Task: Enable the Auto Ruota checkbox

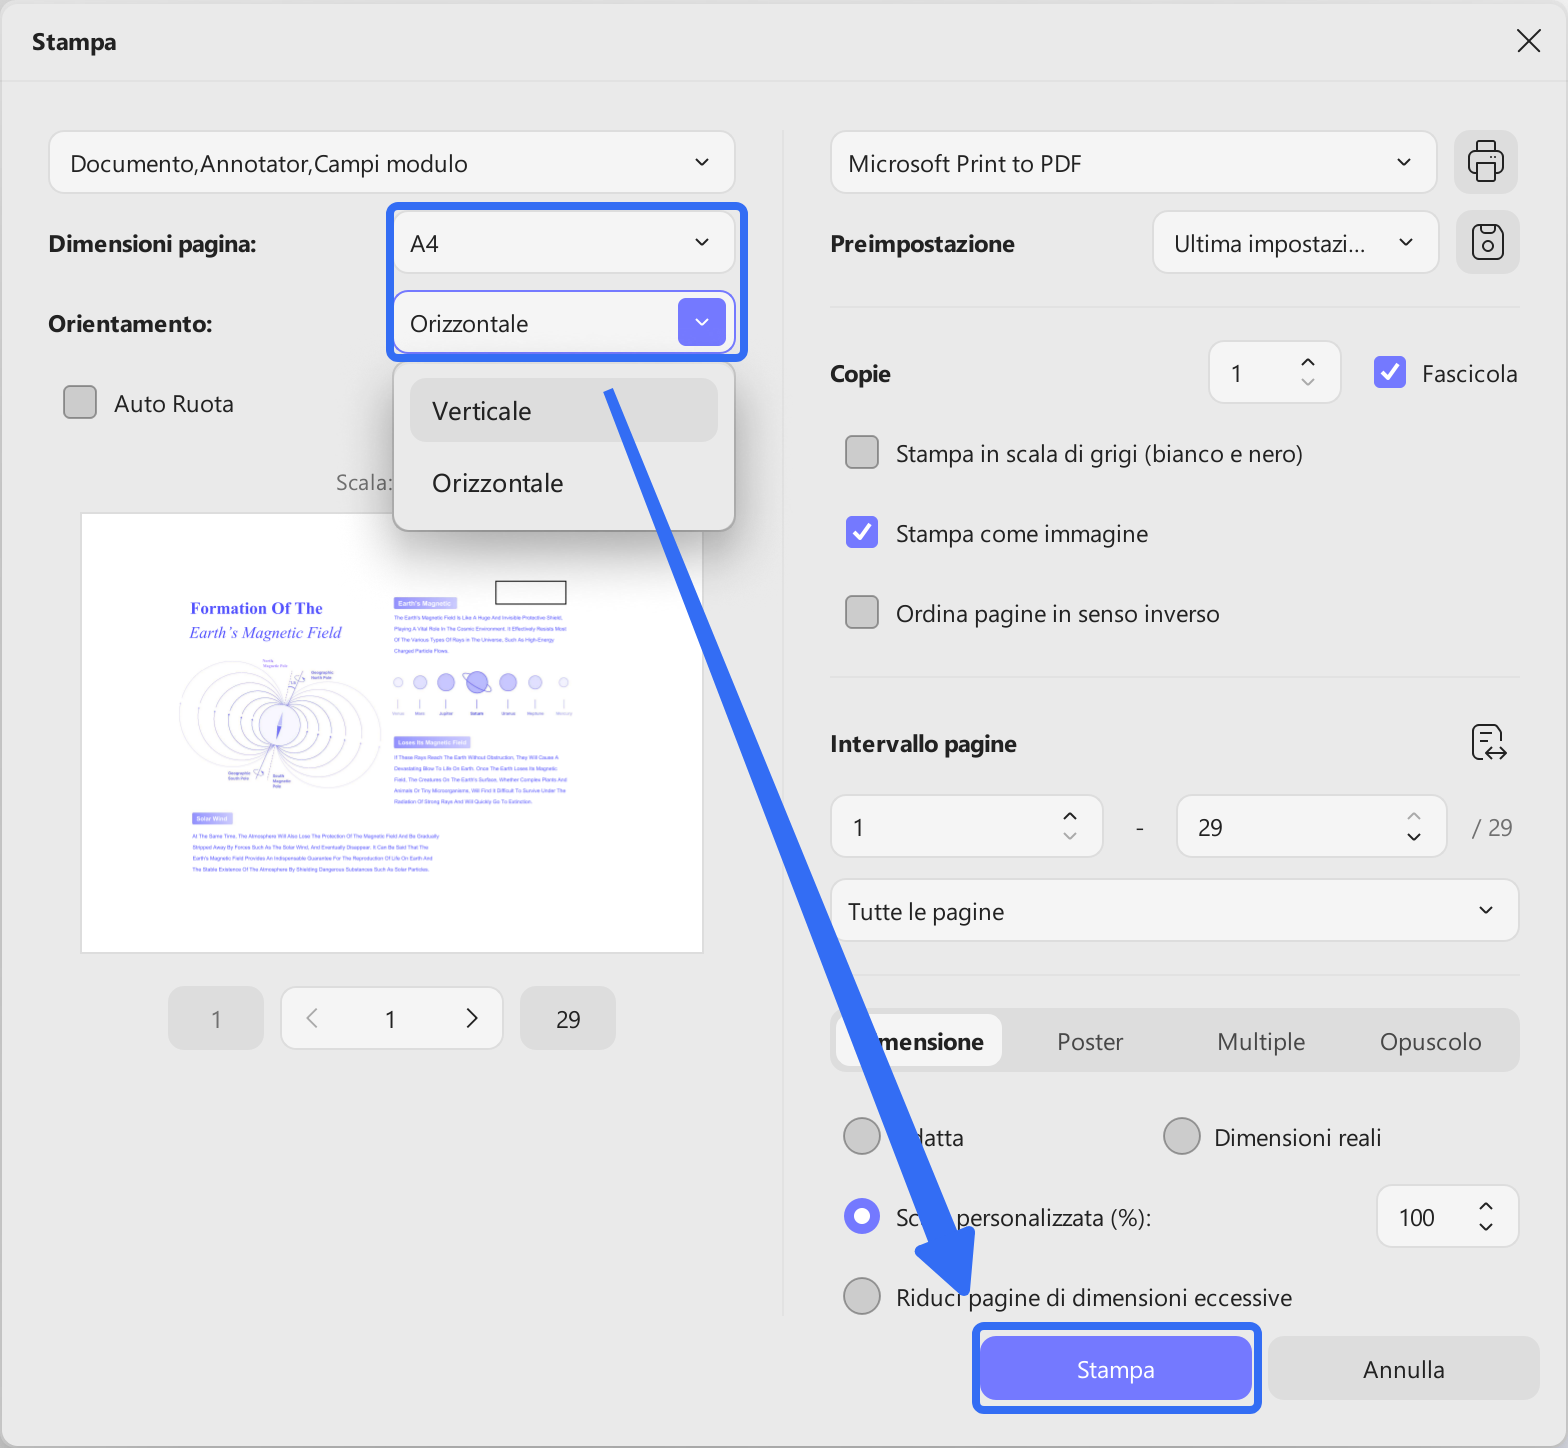Action: 80,403
